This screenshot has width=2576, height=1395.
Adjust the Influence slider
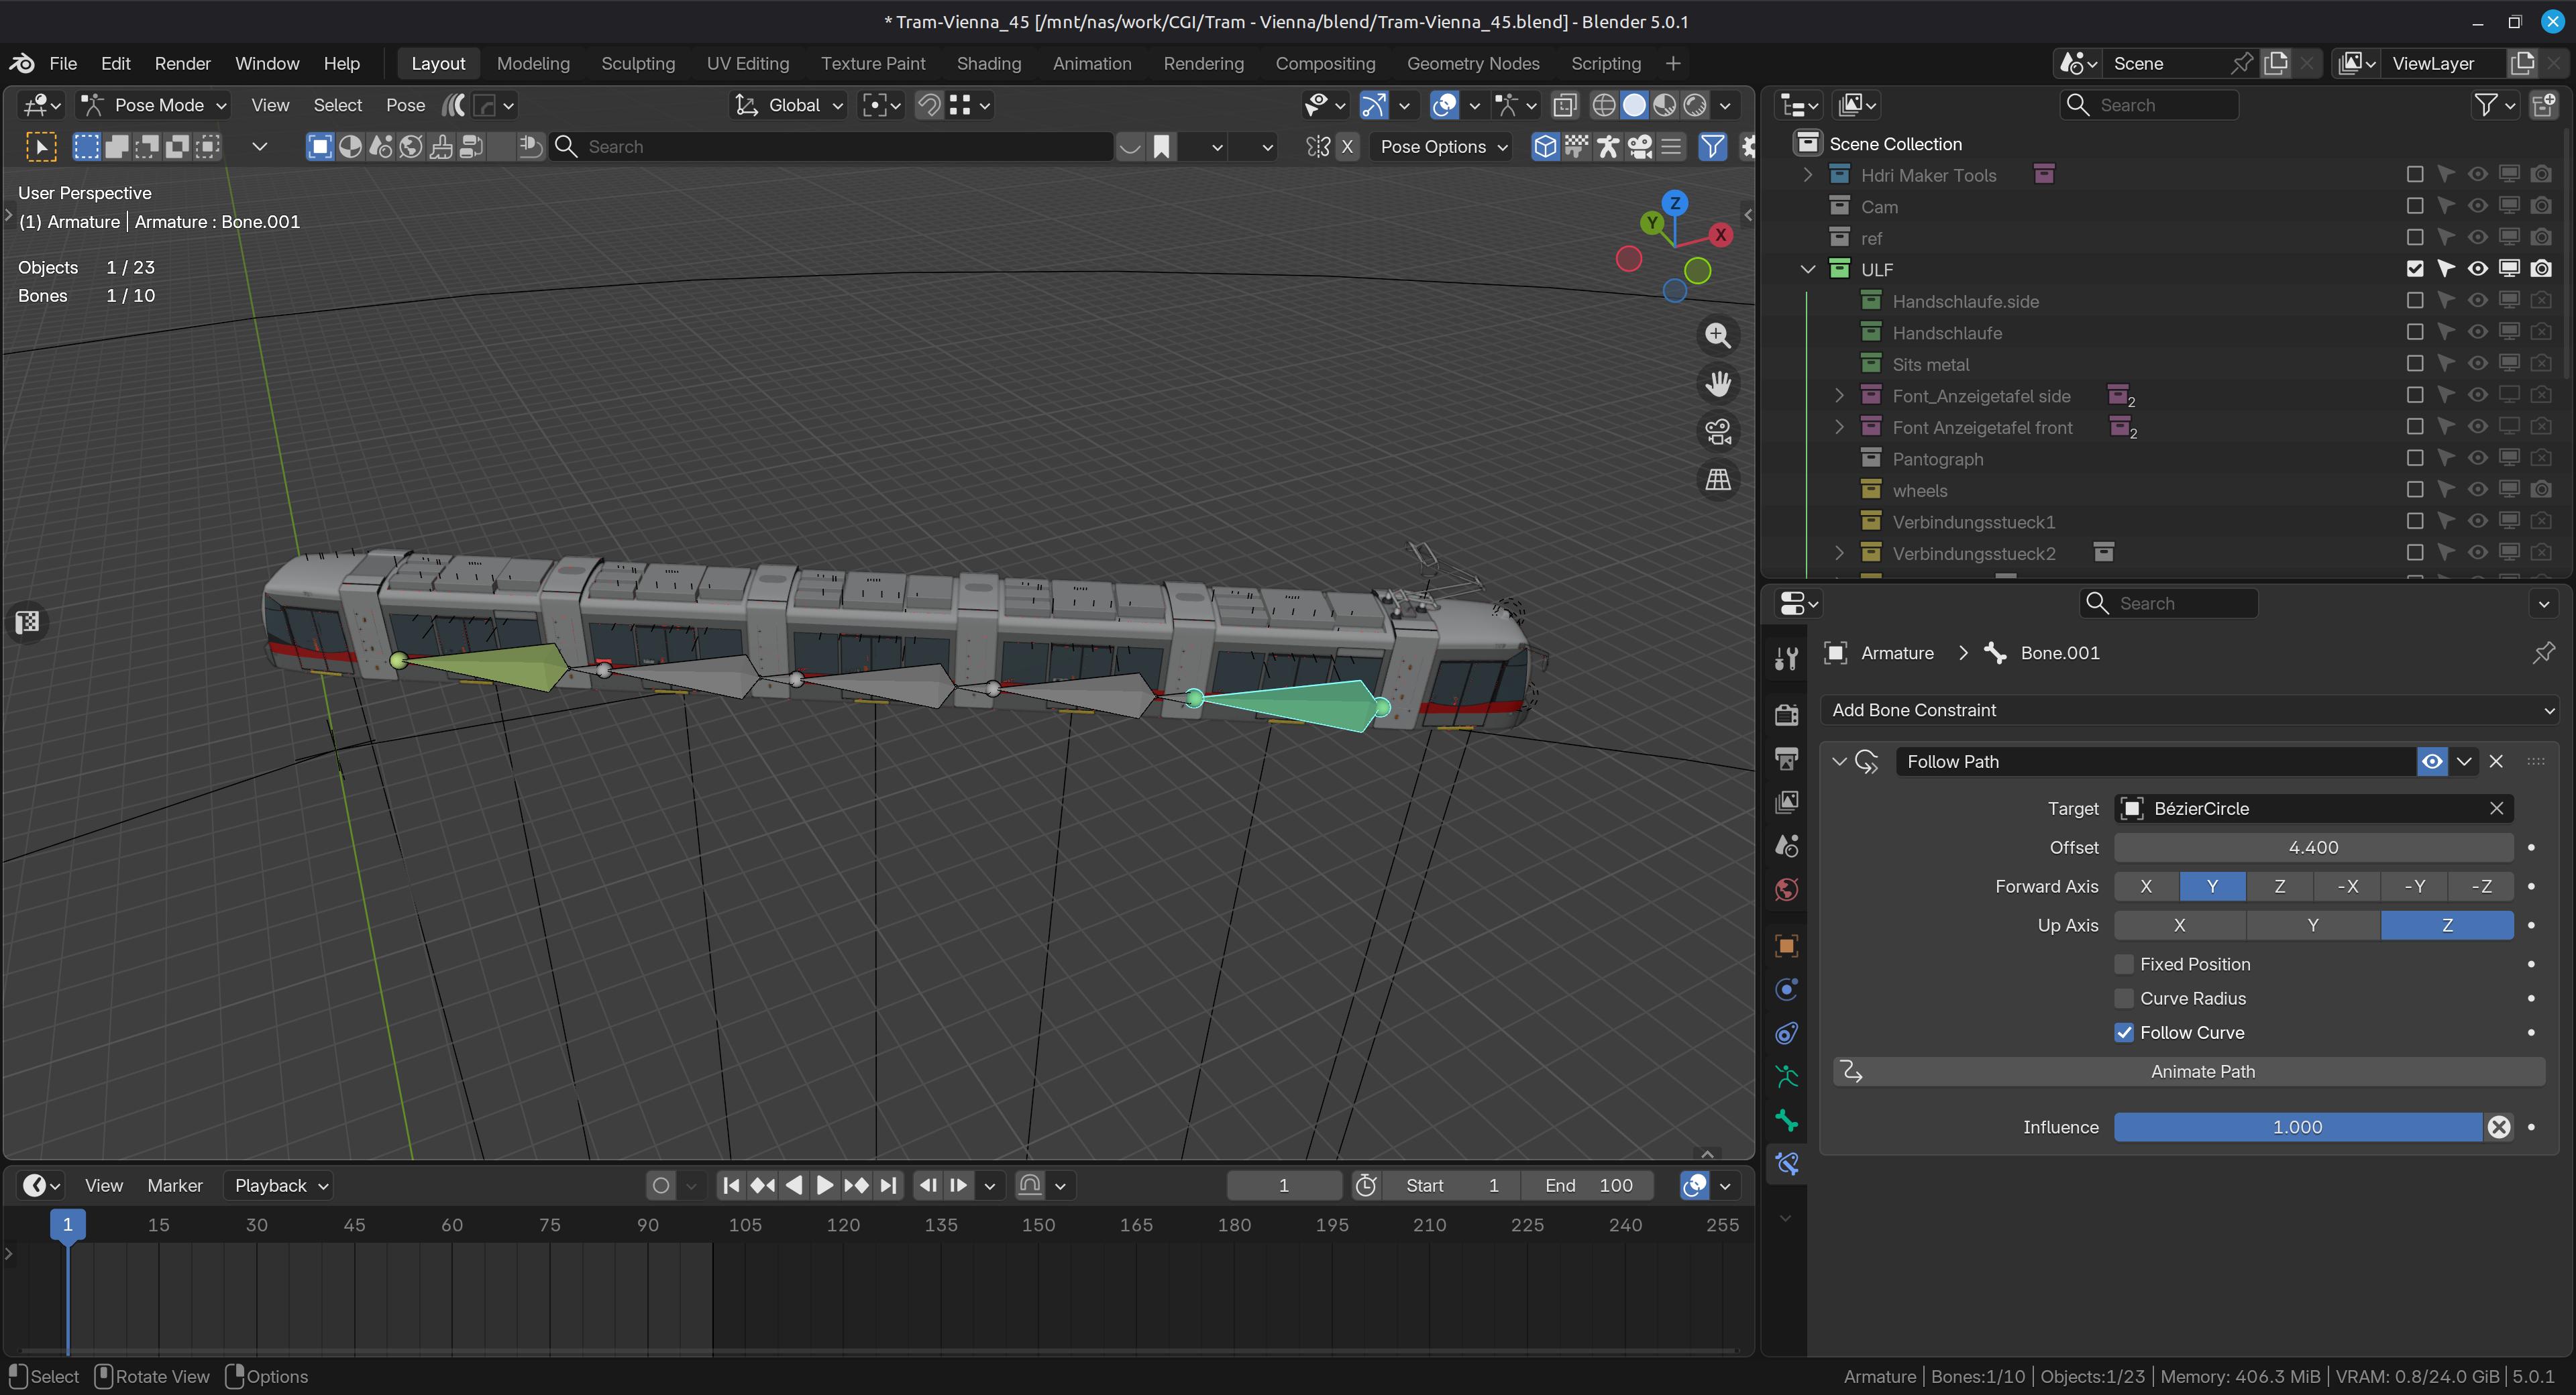[x=2297, y=1127]
